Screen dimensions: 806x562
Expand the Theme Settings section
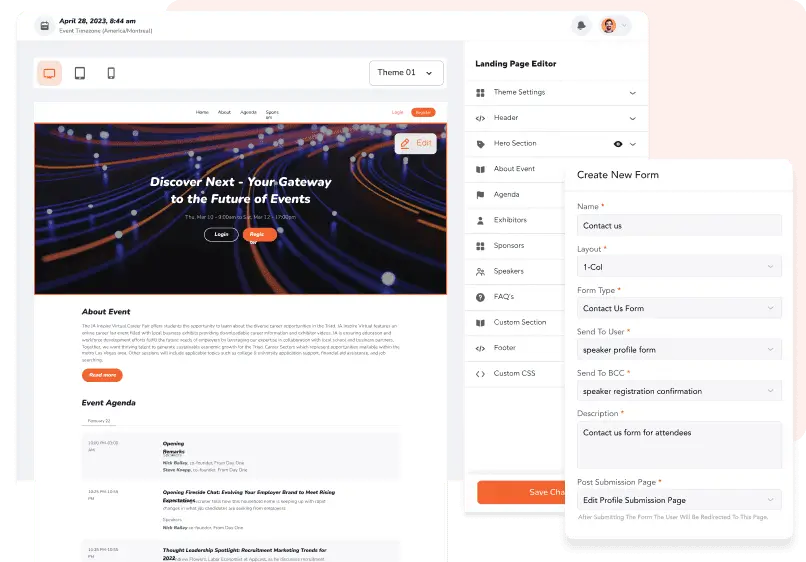tap(556, 93)
